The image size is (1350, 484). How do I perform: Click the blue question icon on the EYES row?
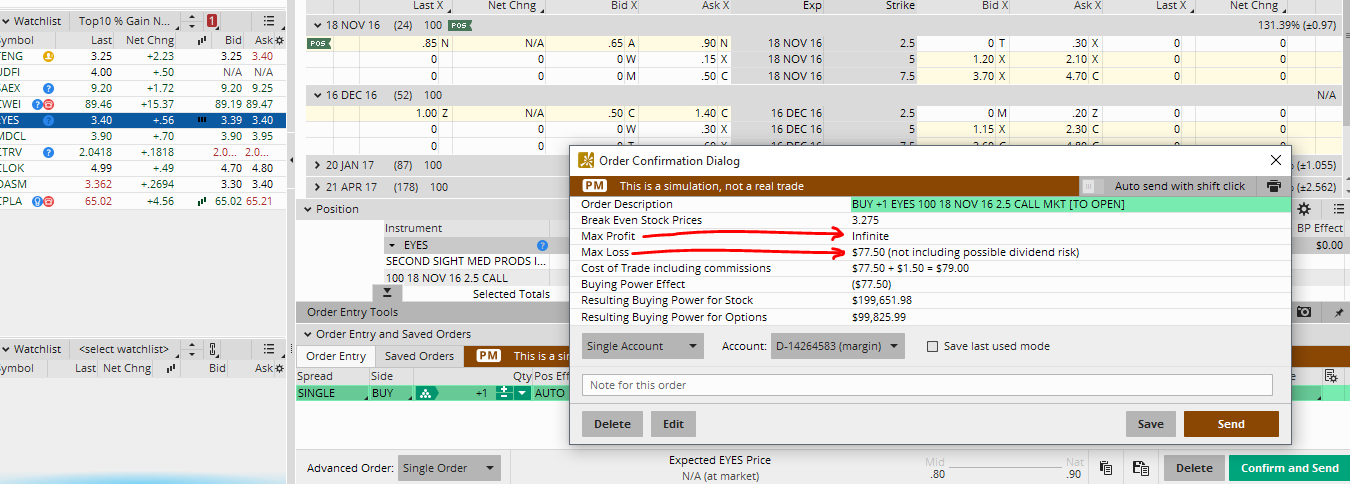[x=48, y=120]
